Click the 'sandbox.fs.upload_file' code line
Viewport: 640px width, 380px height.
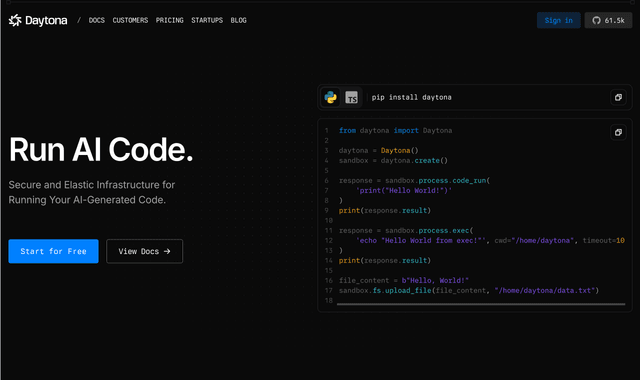(x=469, y=291)
